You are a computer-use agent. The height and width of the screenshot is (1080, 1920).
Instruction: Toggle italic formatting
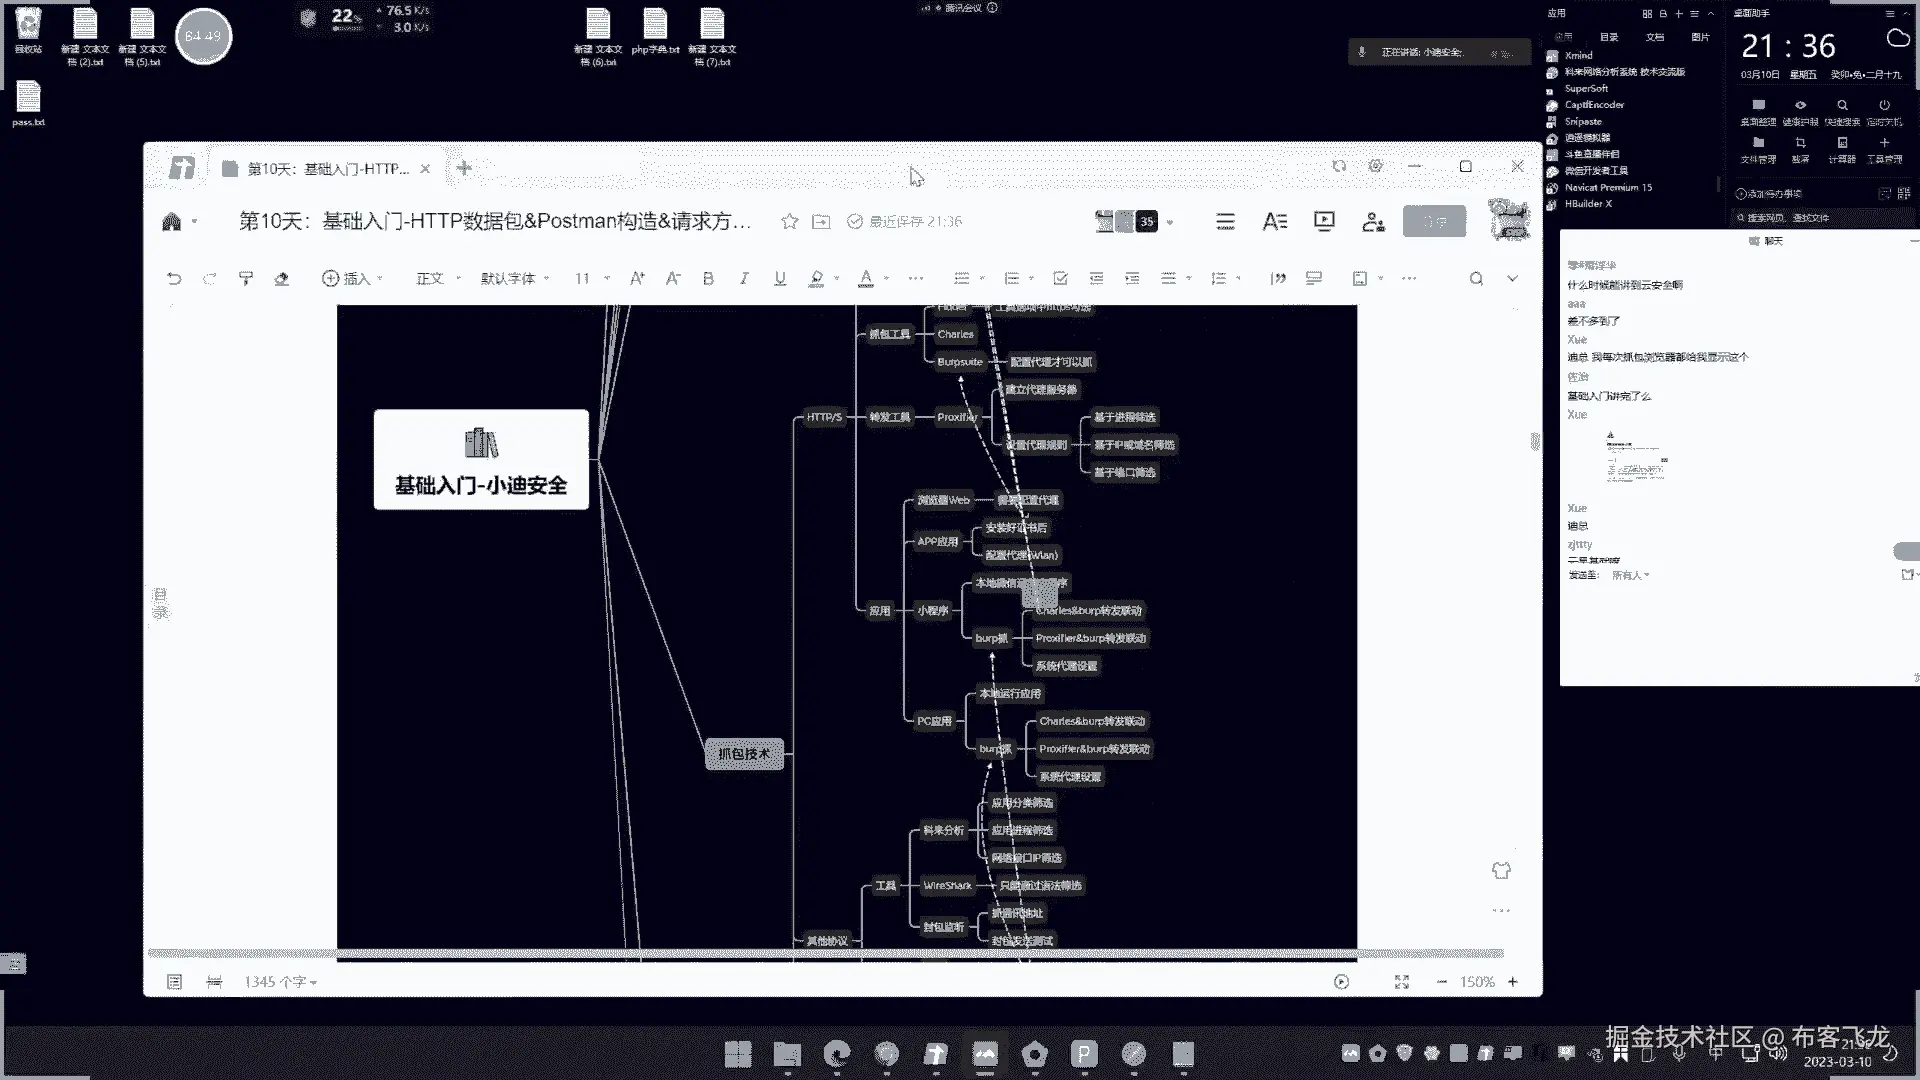(744, 279)
